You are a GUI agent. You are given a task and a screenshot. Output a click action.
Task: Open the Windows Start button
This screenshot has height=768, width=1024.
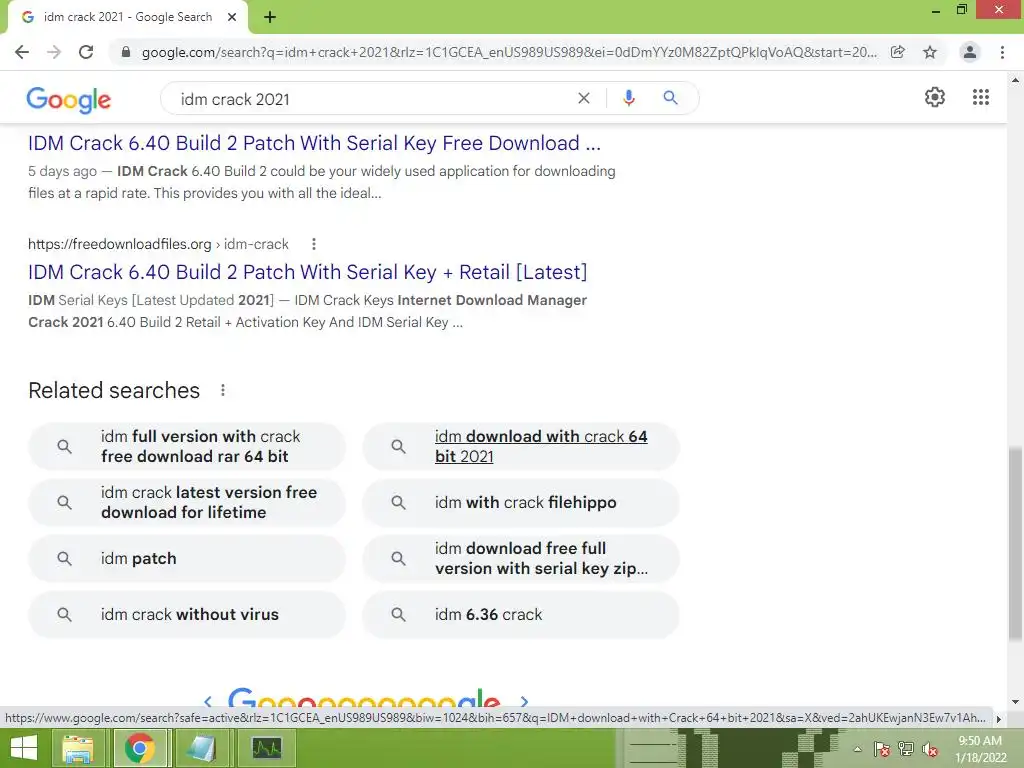24,748
